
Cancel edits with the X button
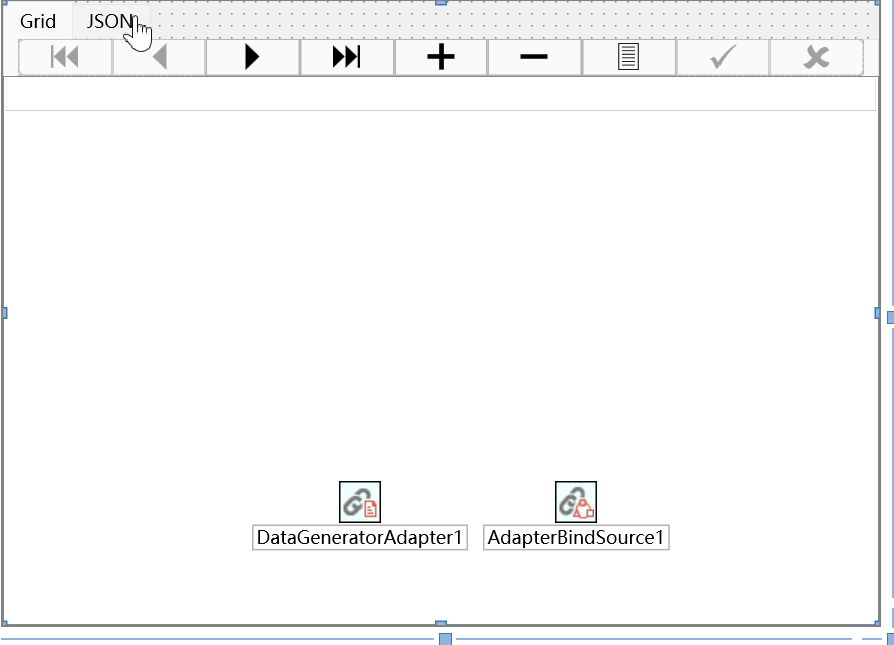click(x=816, y=57)
